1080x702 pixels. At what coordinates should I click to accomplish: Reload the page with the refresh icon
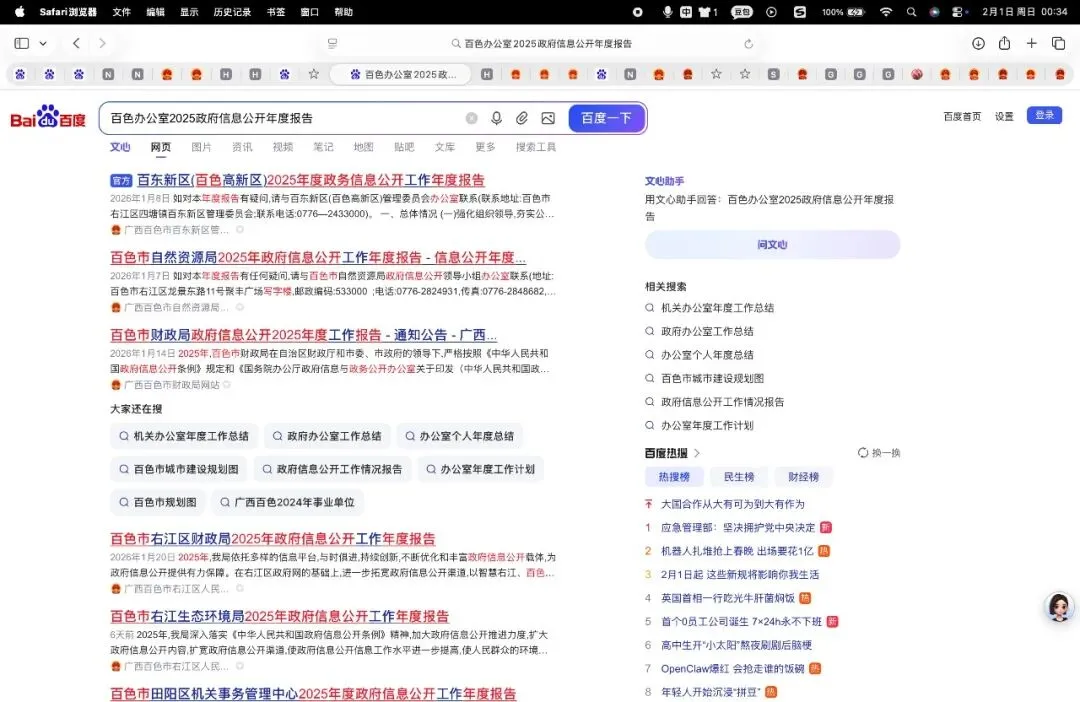tap(749, 43)
